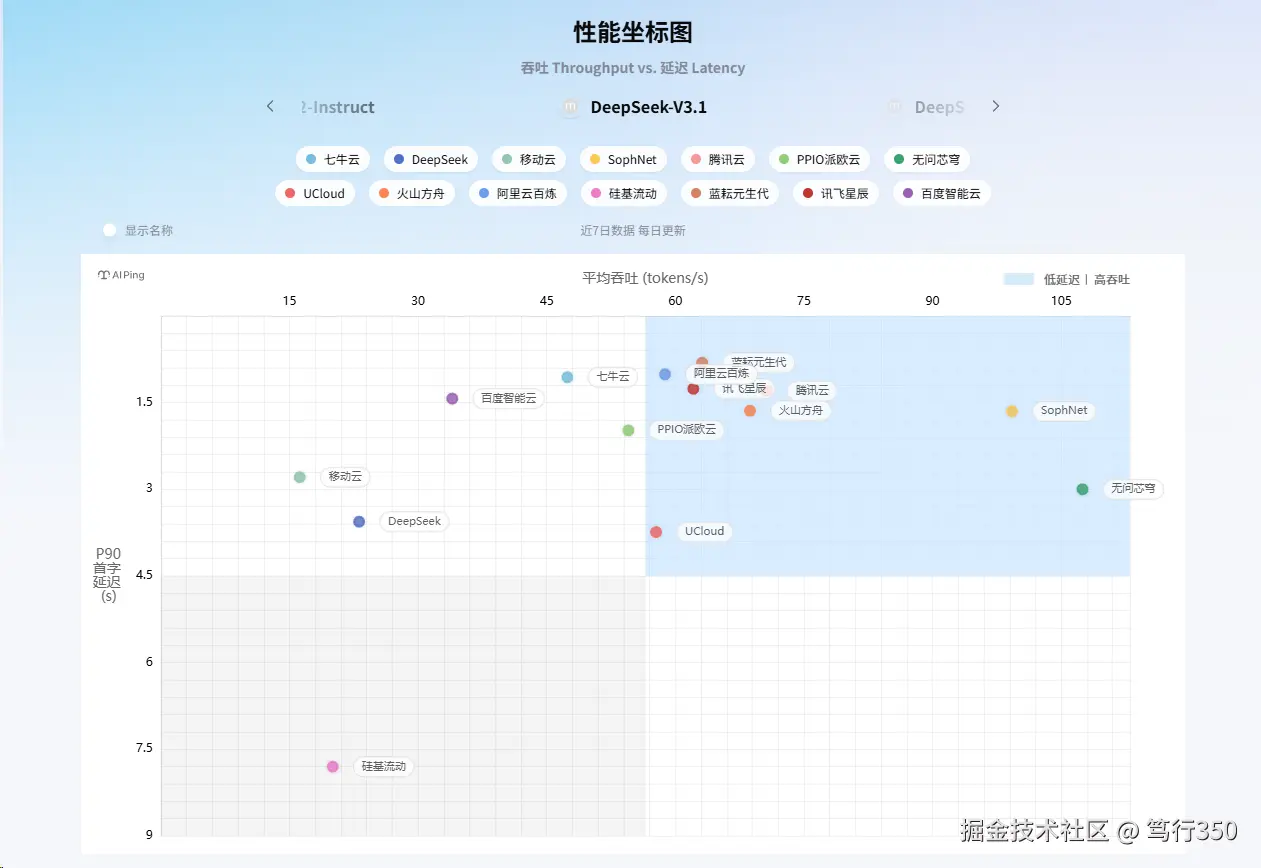
Task: Click the 无问芯穹 green data point
Action: point(1082,489)
